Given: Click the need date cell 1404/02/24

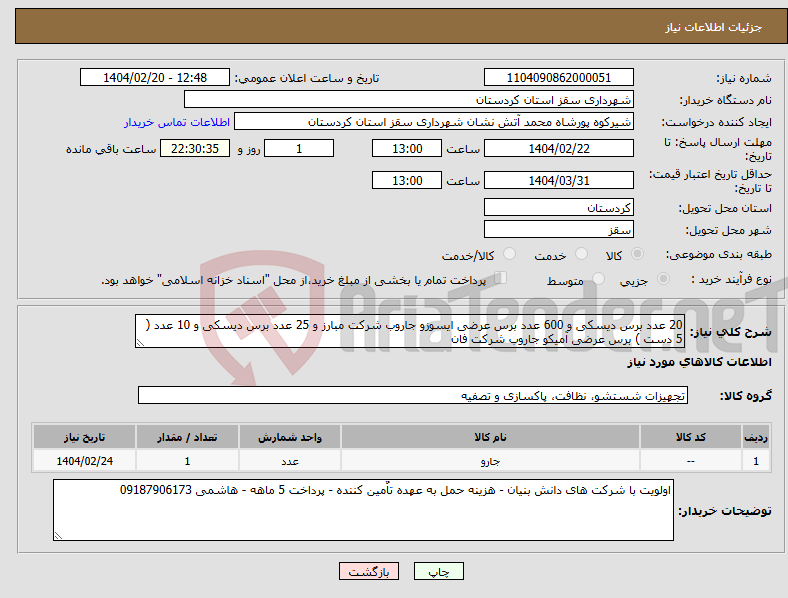Looking at the screenshot, I should (84, 461).
